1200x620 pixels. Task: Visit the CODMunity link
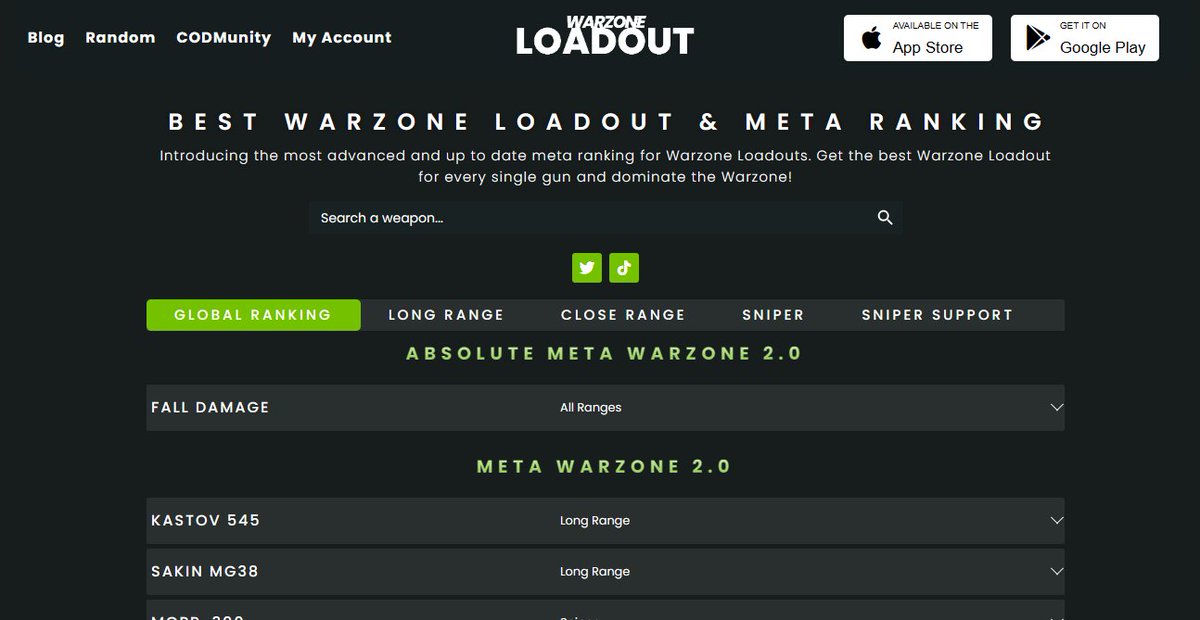pos(224,38)
